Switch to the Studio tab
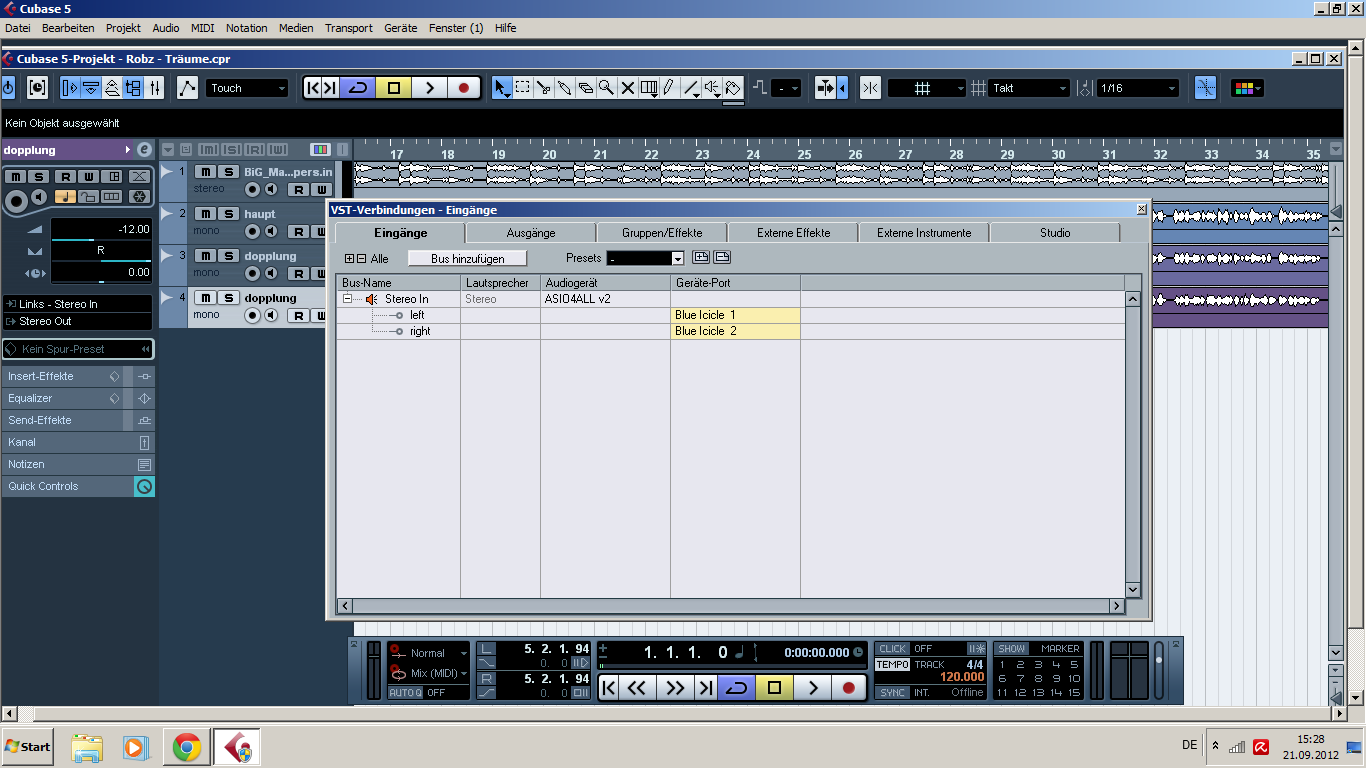 [x=1055, y=233]
